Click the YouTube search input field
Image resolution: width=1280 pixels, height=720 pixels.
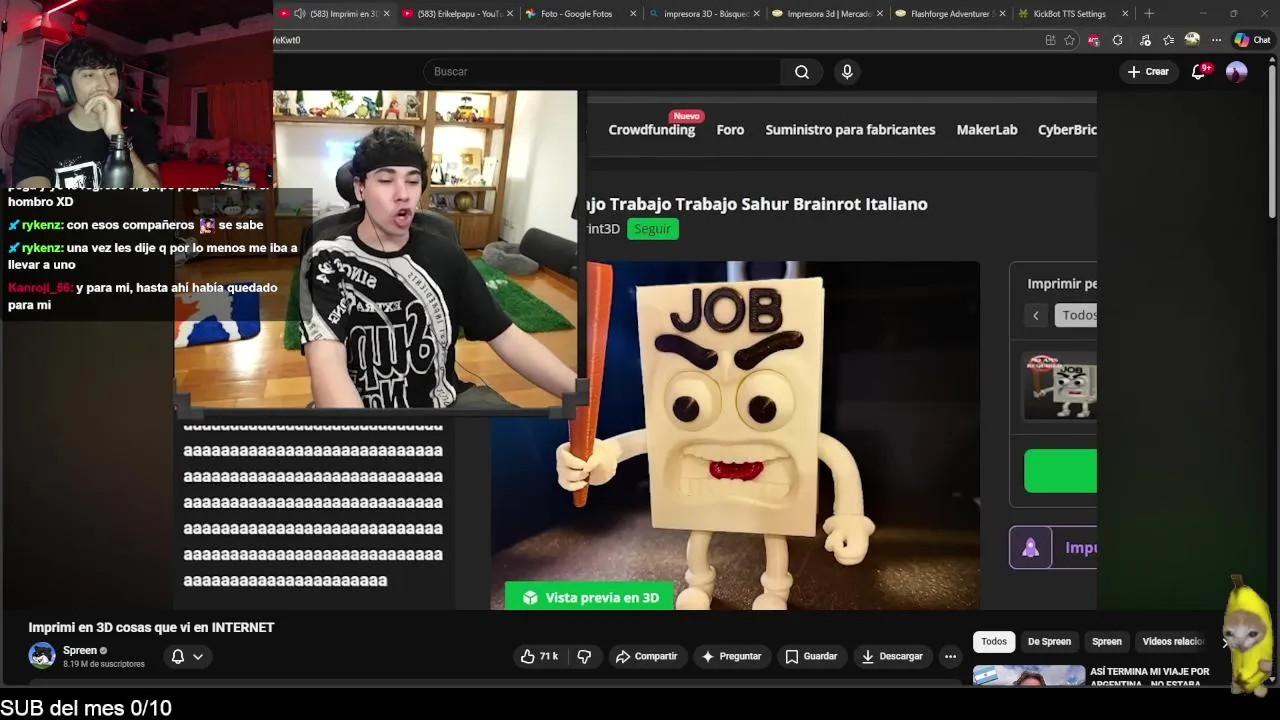(600, 72)
